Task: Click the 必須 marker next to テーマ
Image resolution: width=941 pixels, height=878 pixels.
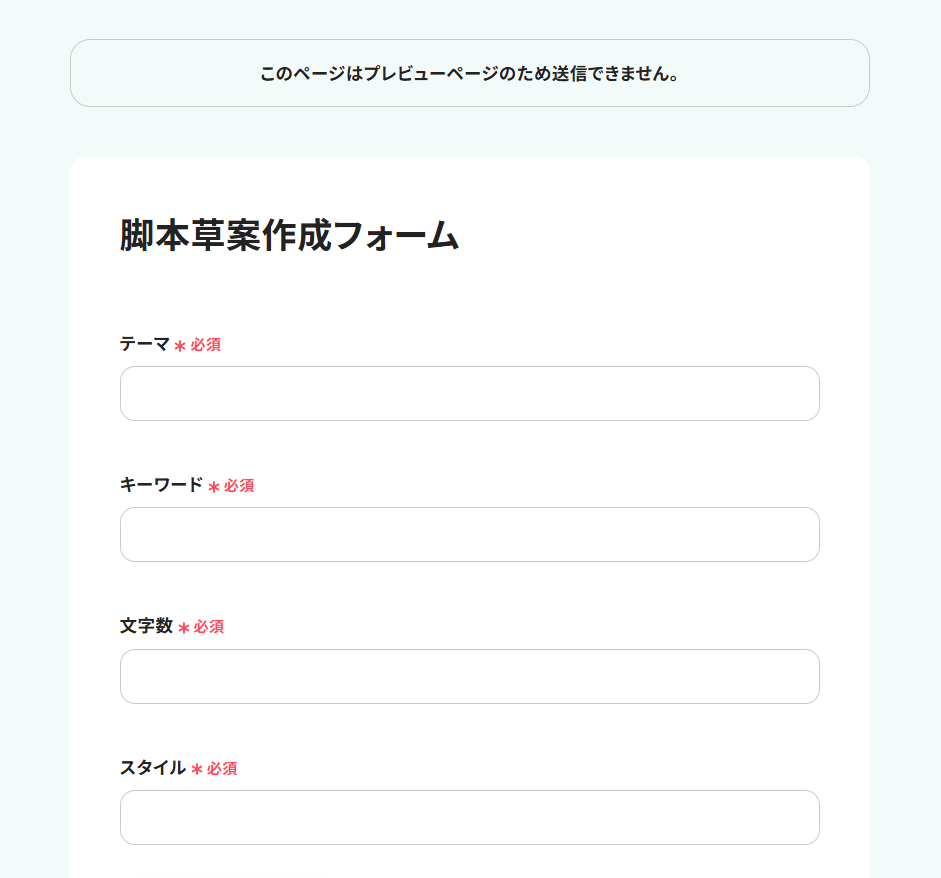Action: tap(206, 345)
